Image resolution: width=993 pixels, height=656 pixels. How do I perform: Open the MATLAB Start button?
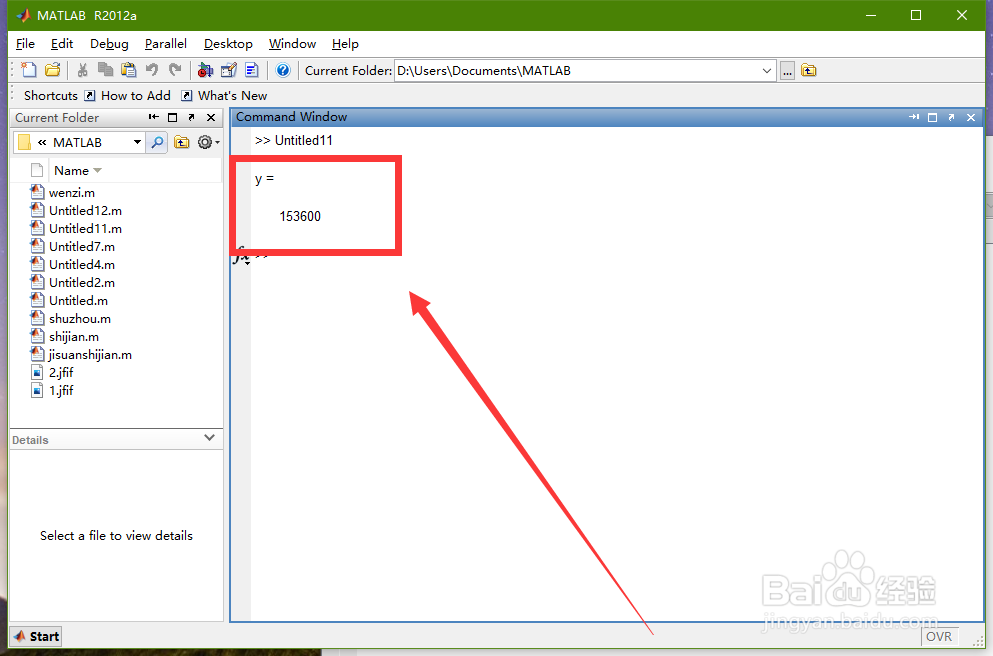(x=36, y=636)
